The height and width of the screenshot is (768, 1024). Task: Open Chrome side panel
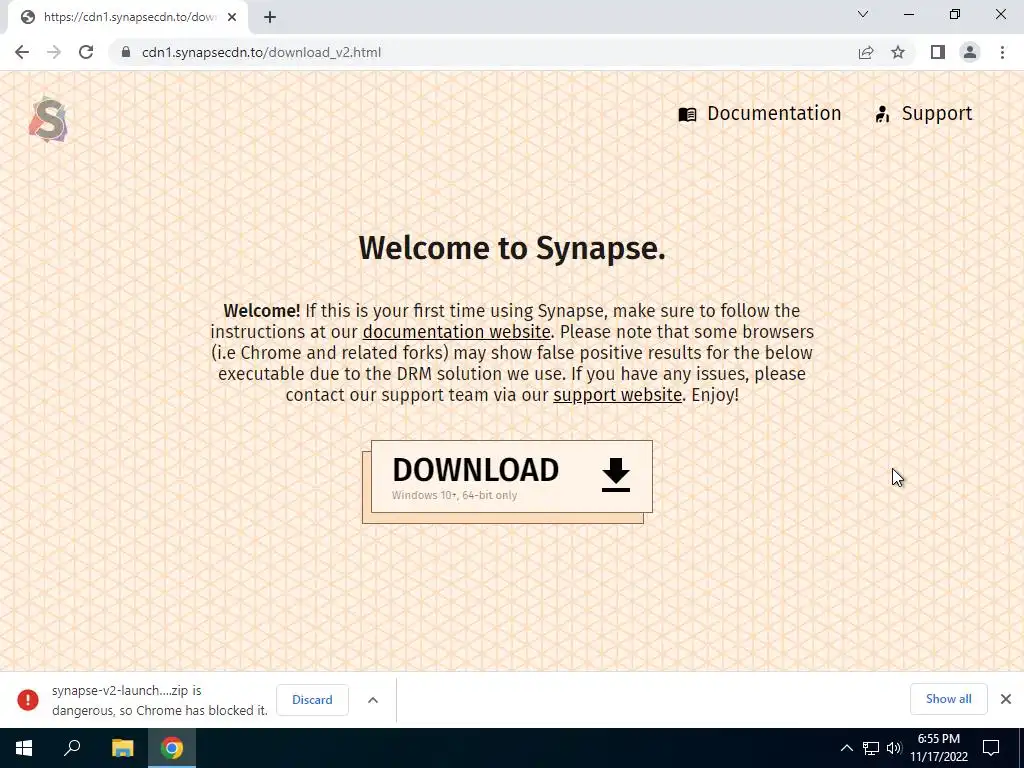tap(938, 52)
